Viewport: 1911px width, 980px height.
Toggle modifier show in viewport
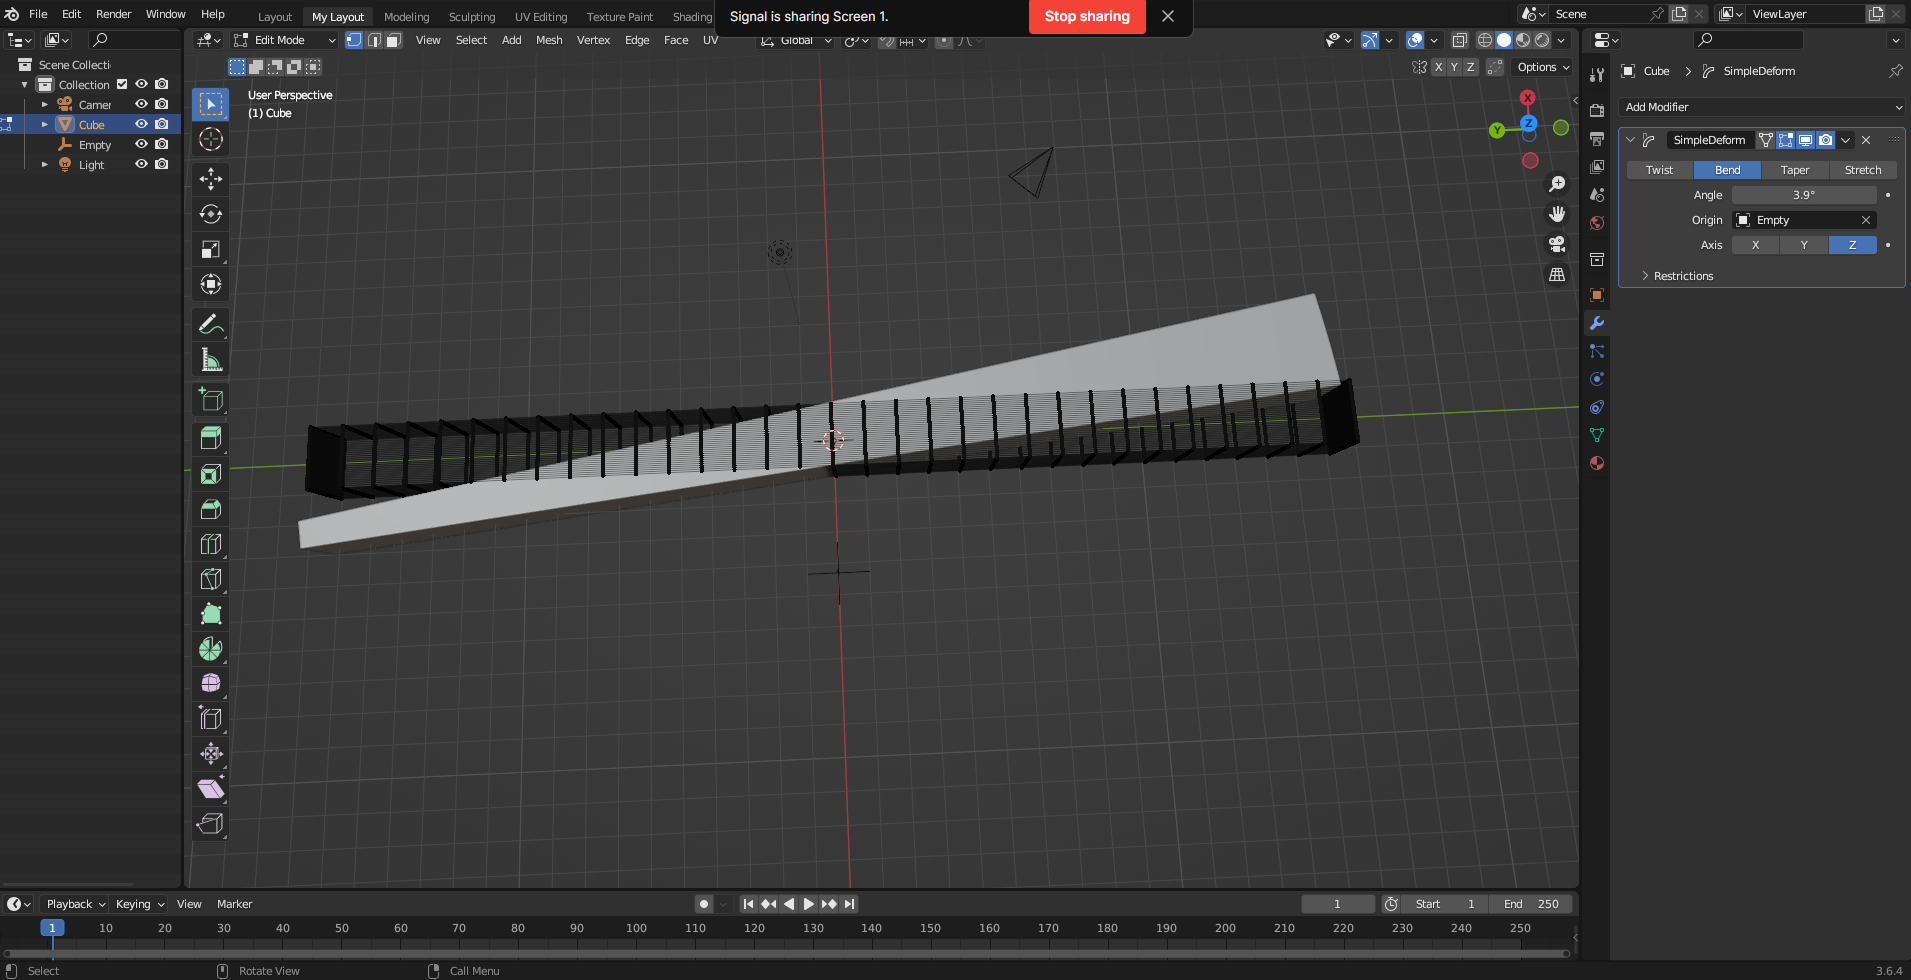(x=1806, y=140)
